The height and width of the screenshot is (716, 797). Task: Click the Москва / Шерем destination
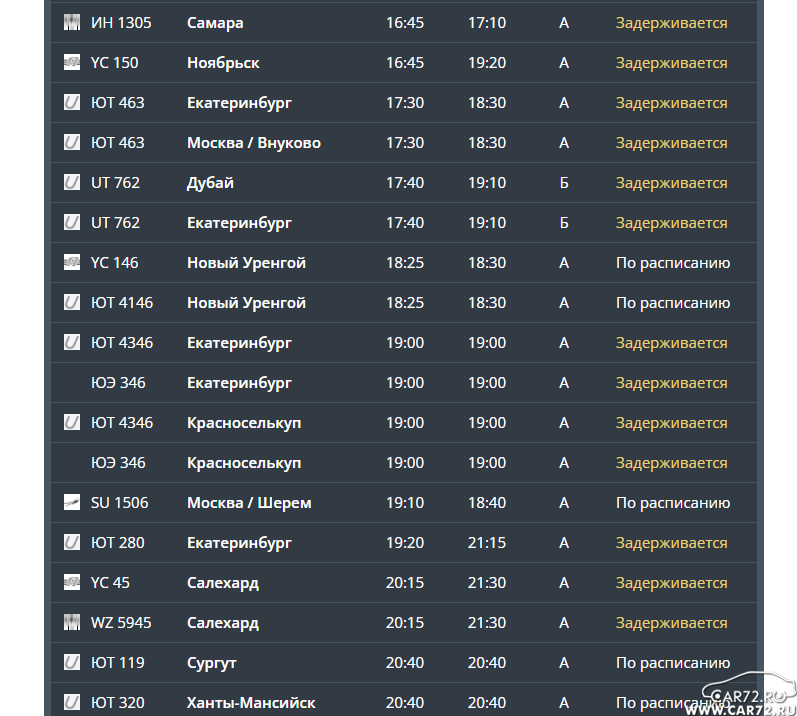(x=249, y=503)
